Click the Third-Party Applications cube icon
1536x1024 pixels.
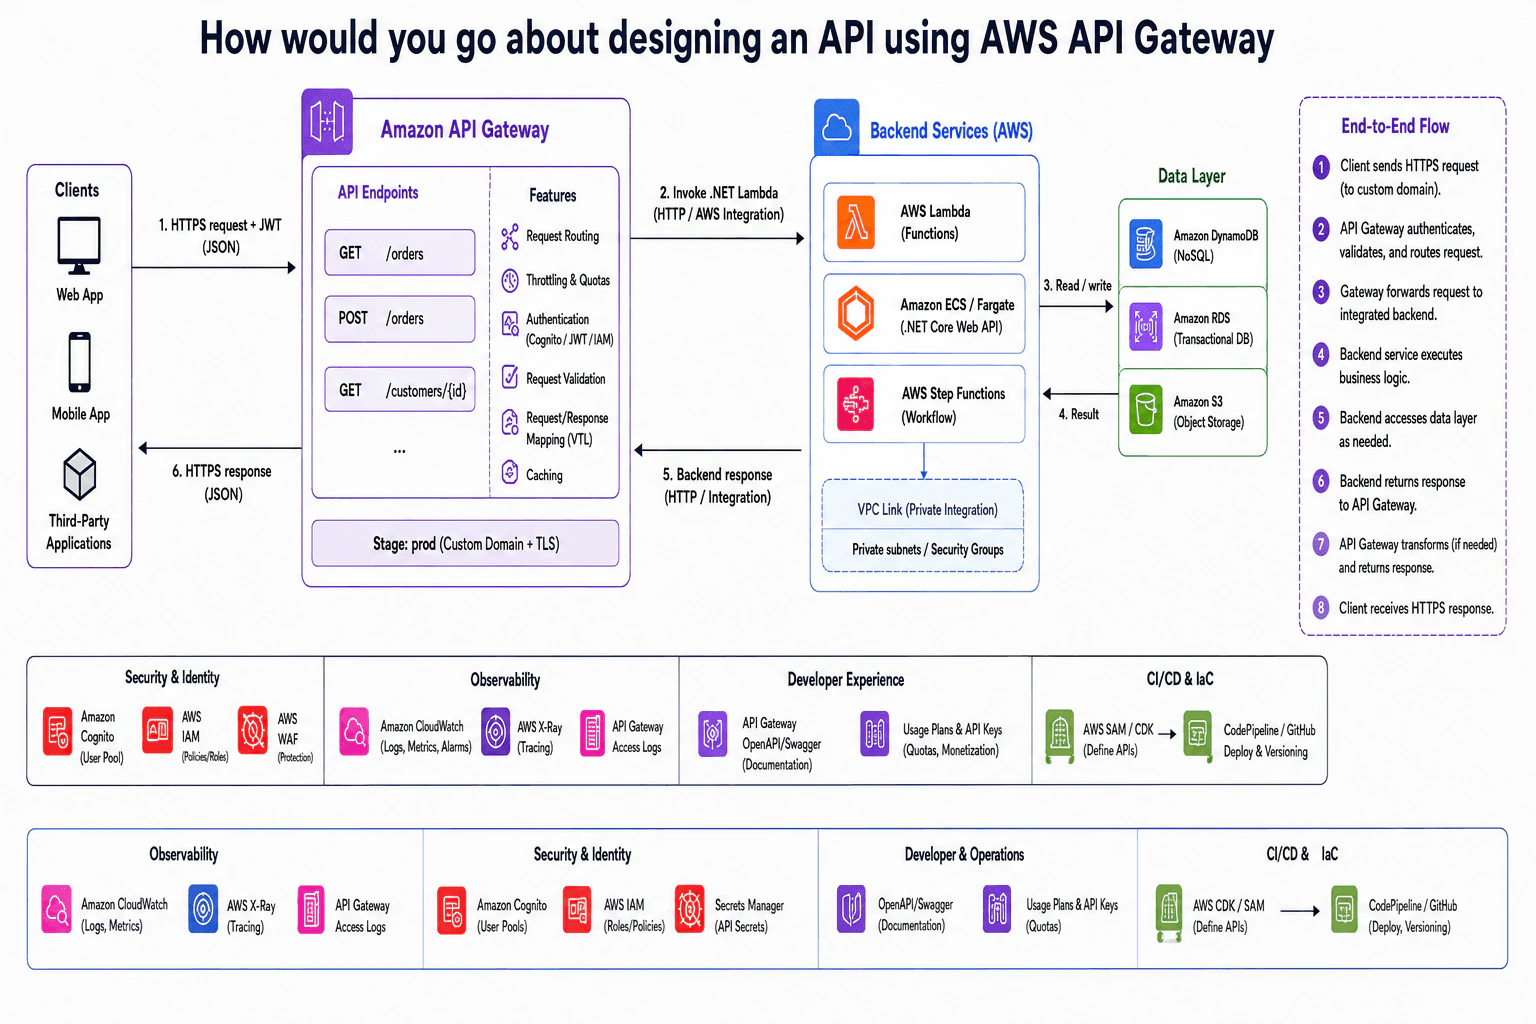click(80, 474)
